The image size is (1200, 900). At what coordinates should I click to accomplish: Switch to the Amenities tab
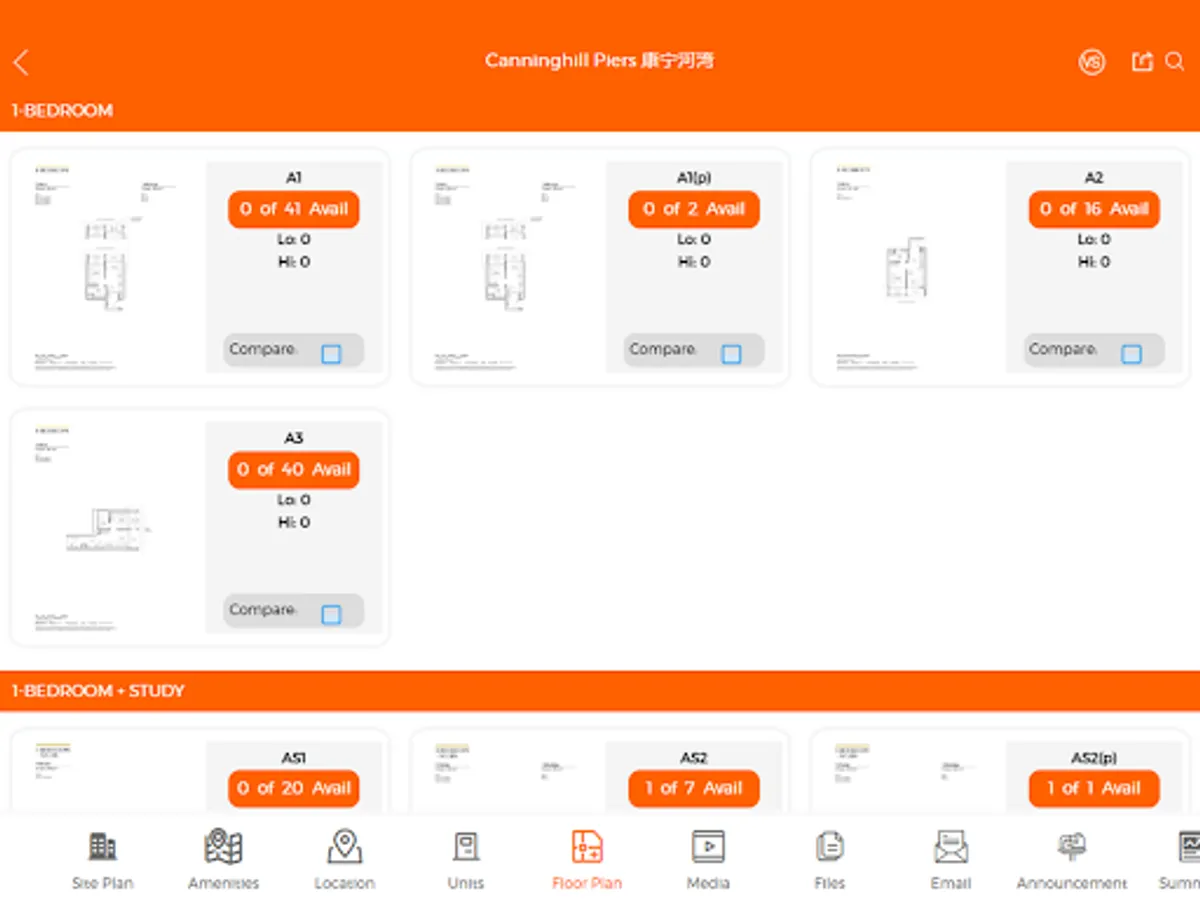[x=223, y=860]
